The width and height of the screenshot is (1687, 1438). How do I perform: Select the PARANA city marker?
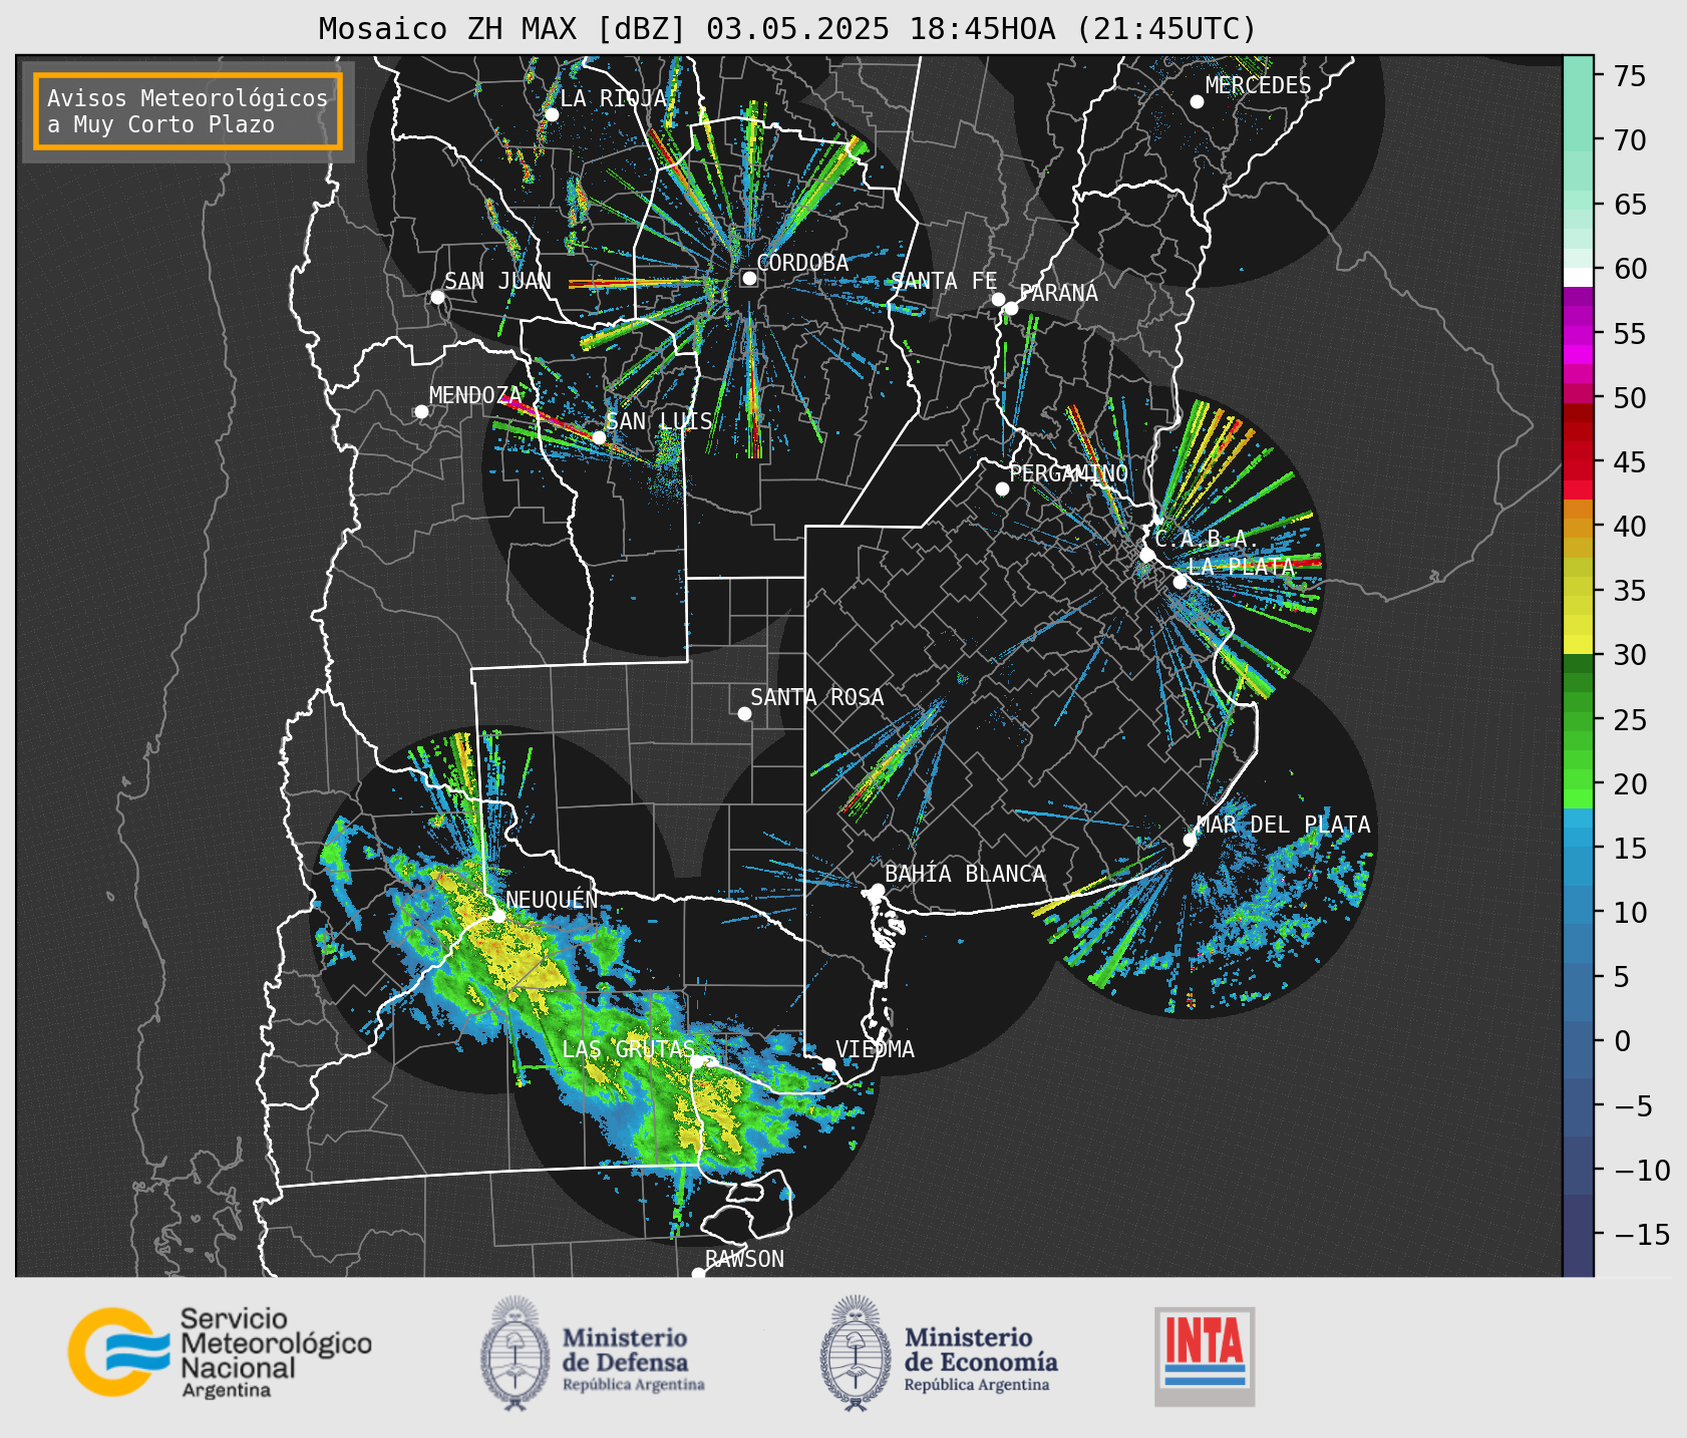click(x=1011, y=308)
